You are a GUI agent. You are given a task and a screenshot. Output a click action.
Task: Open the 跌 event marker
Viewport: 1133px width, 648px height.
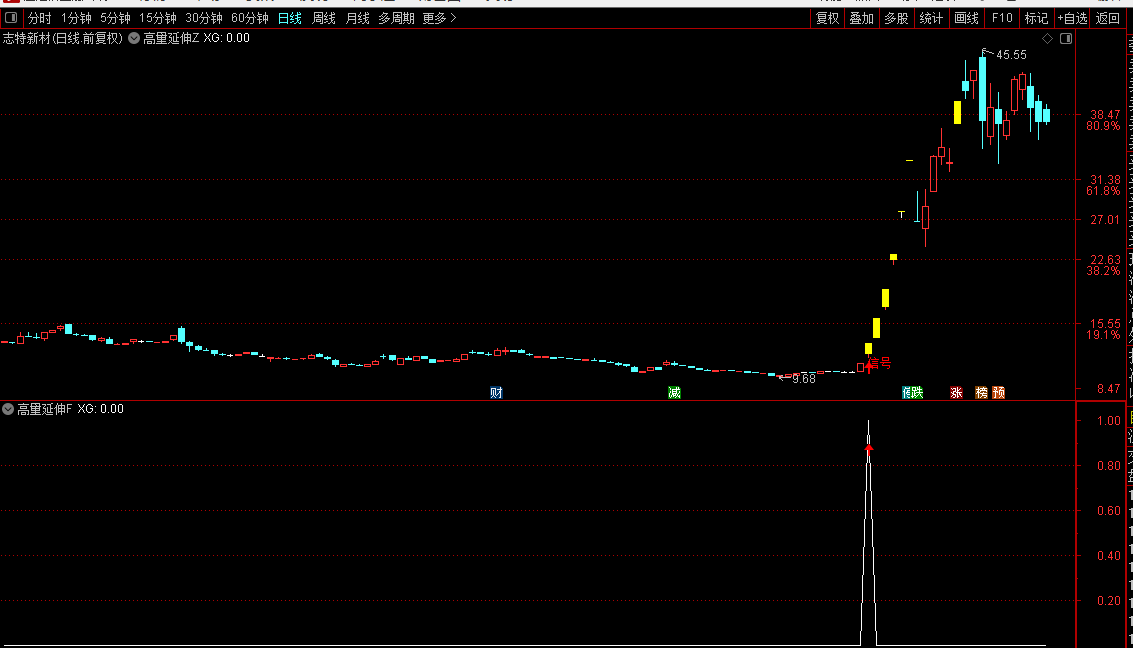tap(917, 392)
